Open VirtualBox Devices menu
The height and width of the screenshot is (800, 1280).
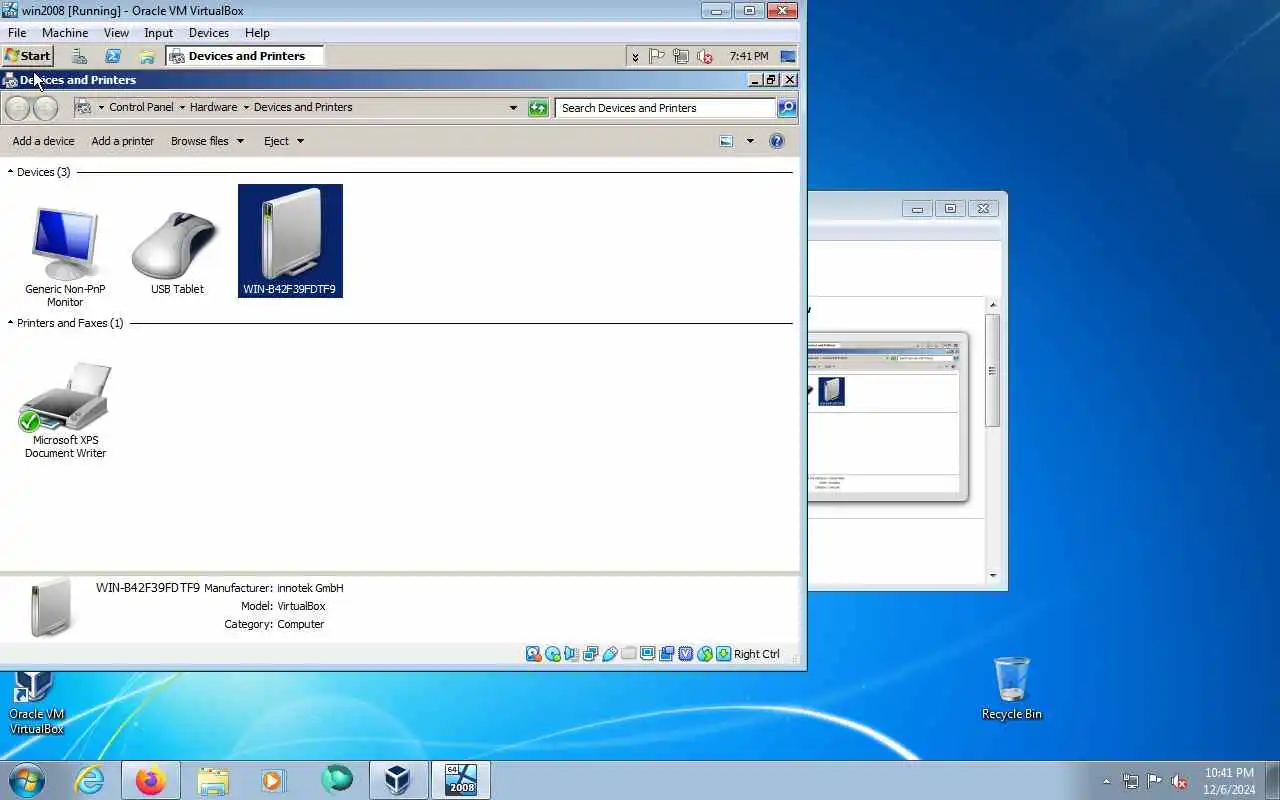pos(209,33)
